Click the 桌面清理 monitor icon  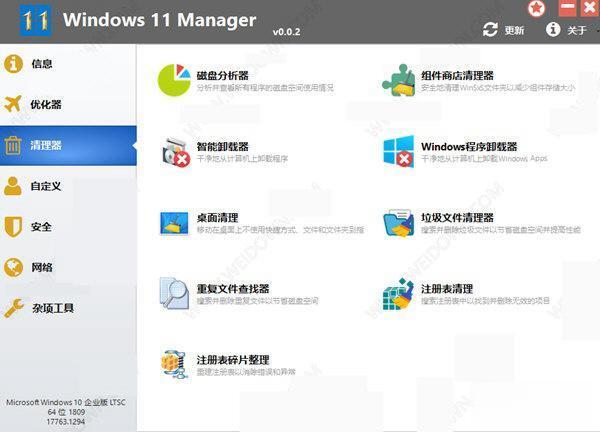click(175, 223)
